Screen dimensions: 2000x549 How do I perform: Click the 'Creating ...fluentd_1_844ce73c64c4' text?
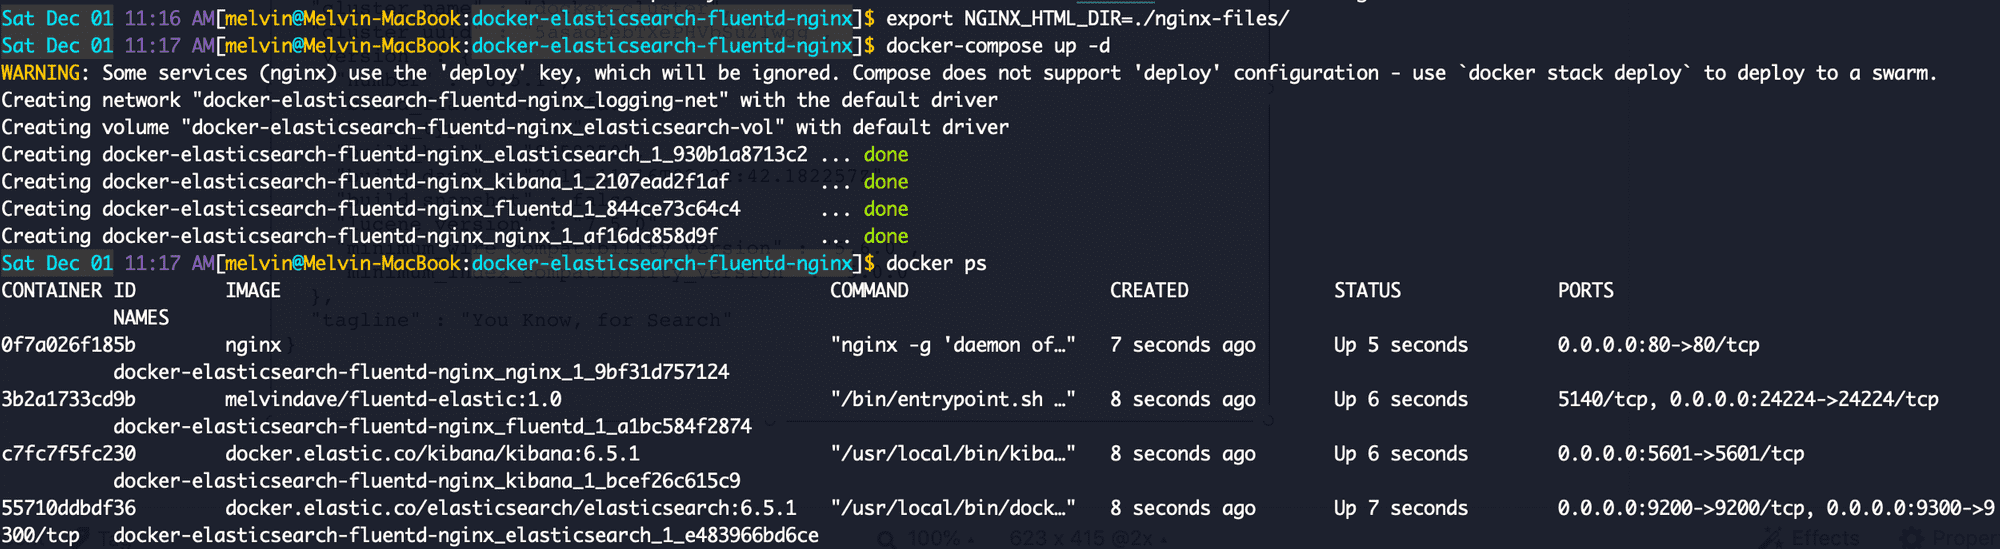tap(371, 209)
